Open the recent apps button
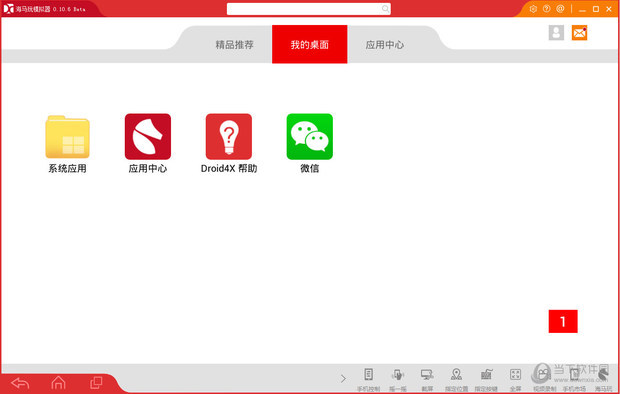The width and height of the screenshot is (620, 394). click(96, 383)
